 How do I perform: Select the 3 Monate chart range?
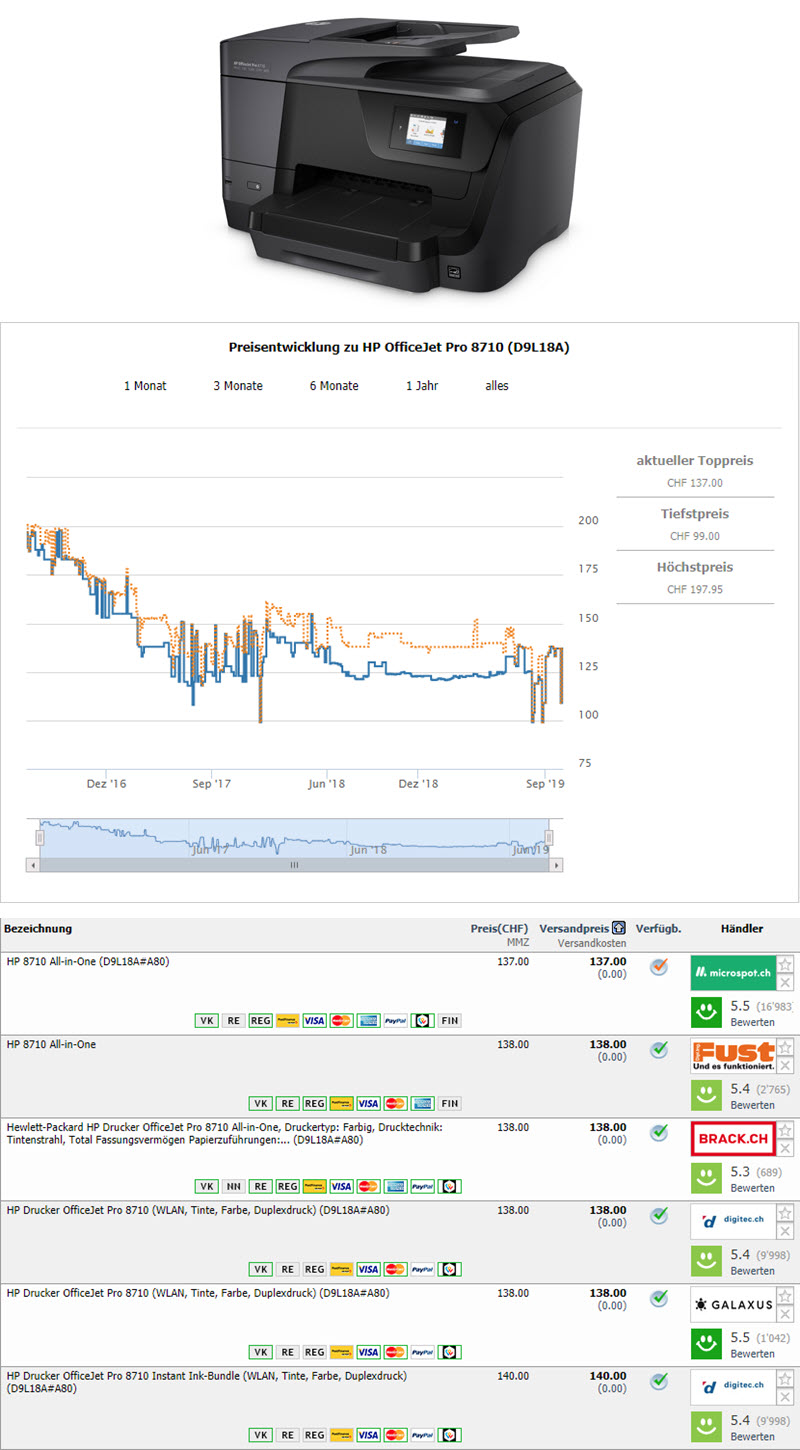click(236, 386)
